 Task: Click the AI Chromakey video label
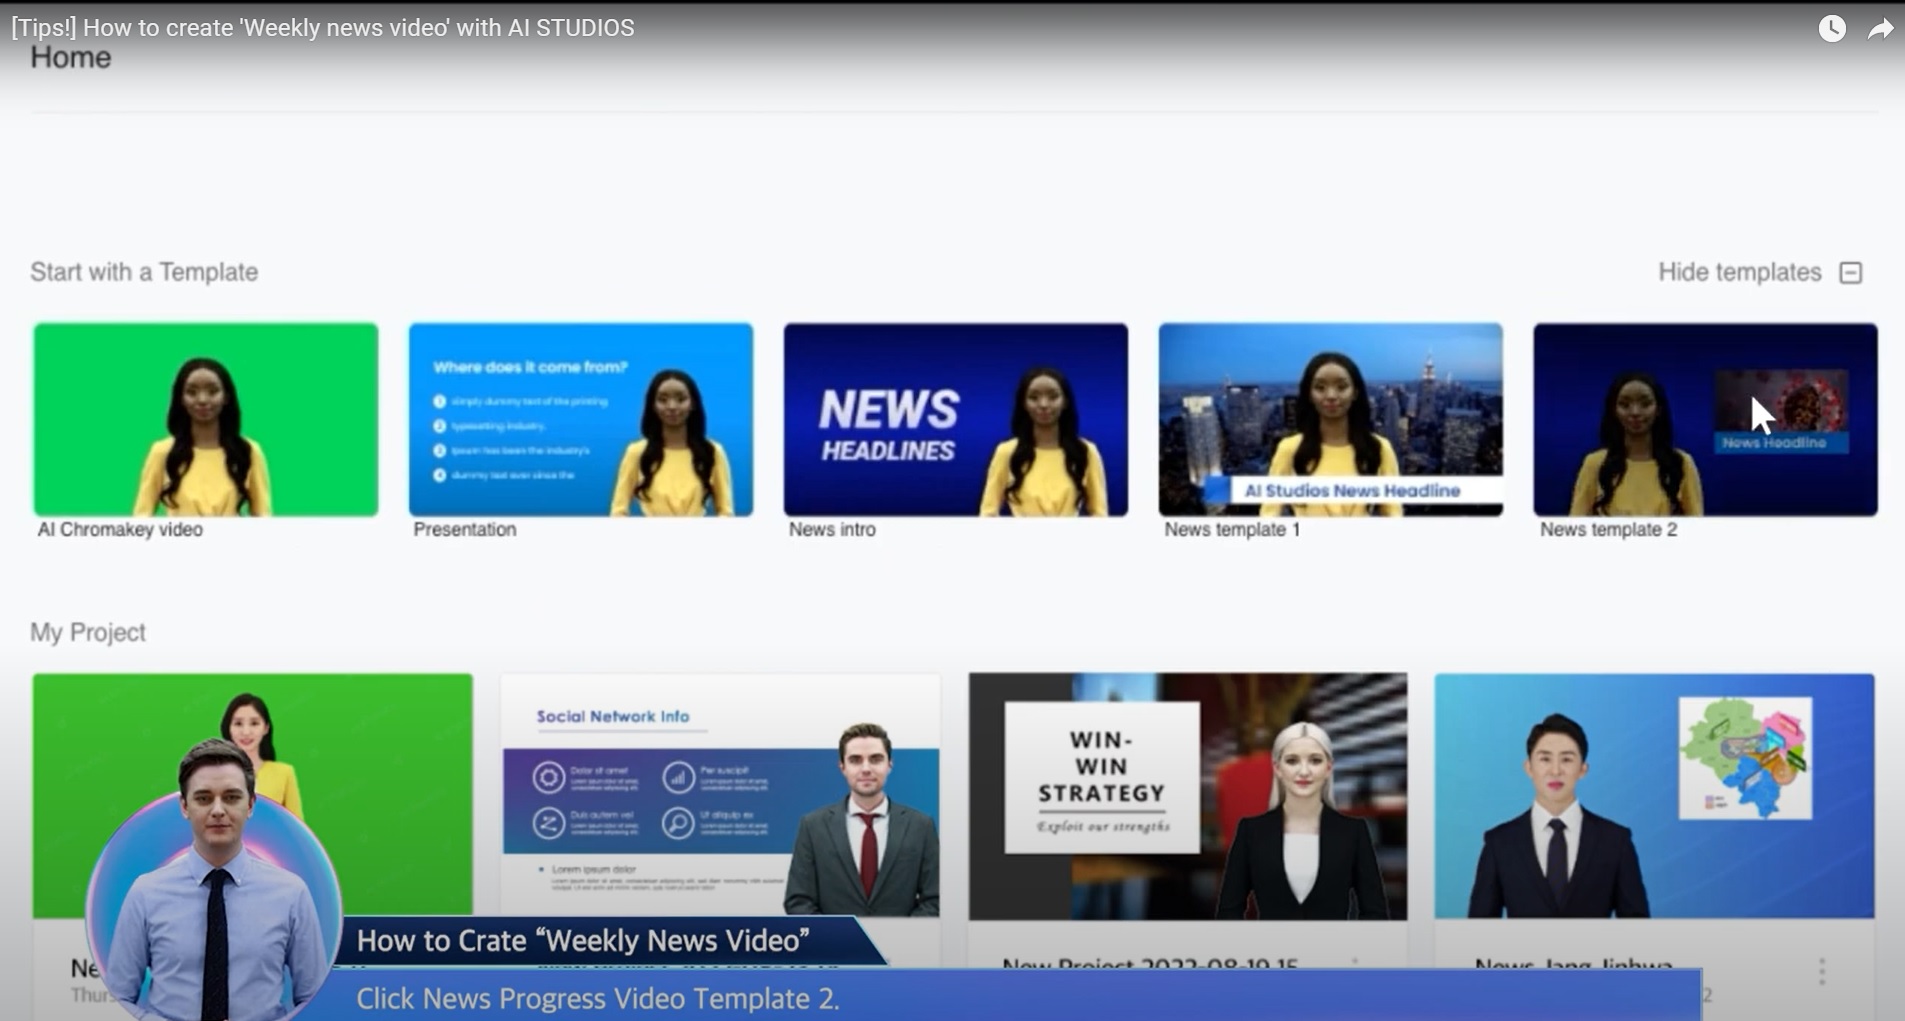click(120, 529)
